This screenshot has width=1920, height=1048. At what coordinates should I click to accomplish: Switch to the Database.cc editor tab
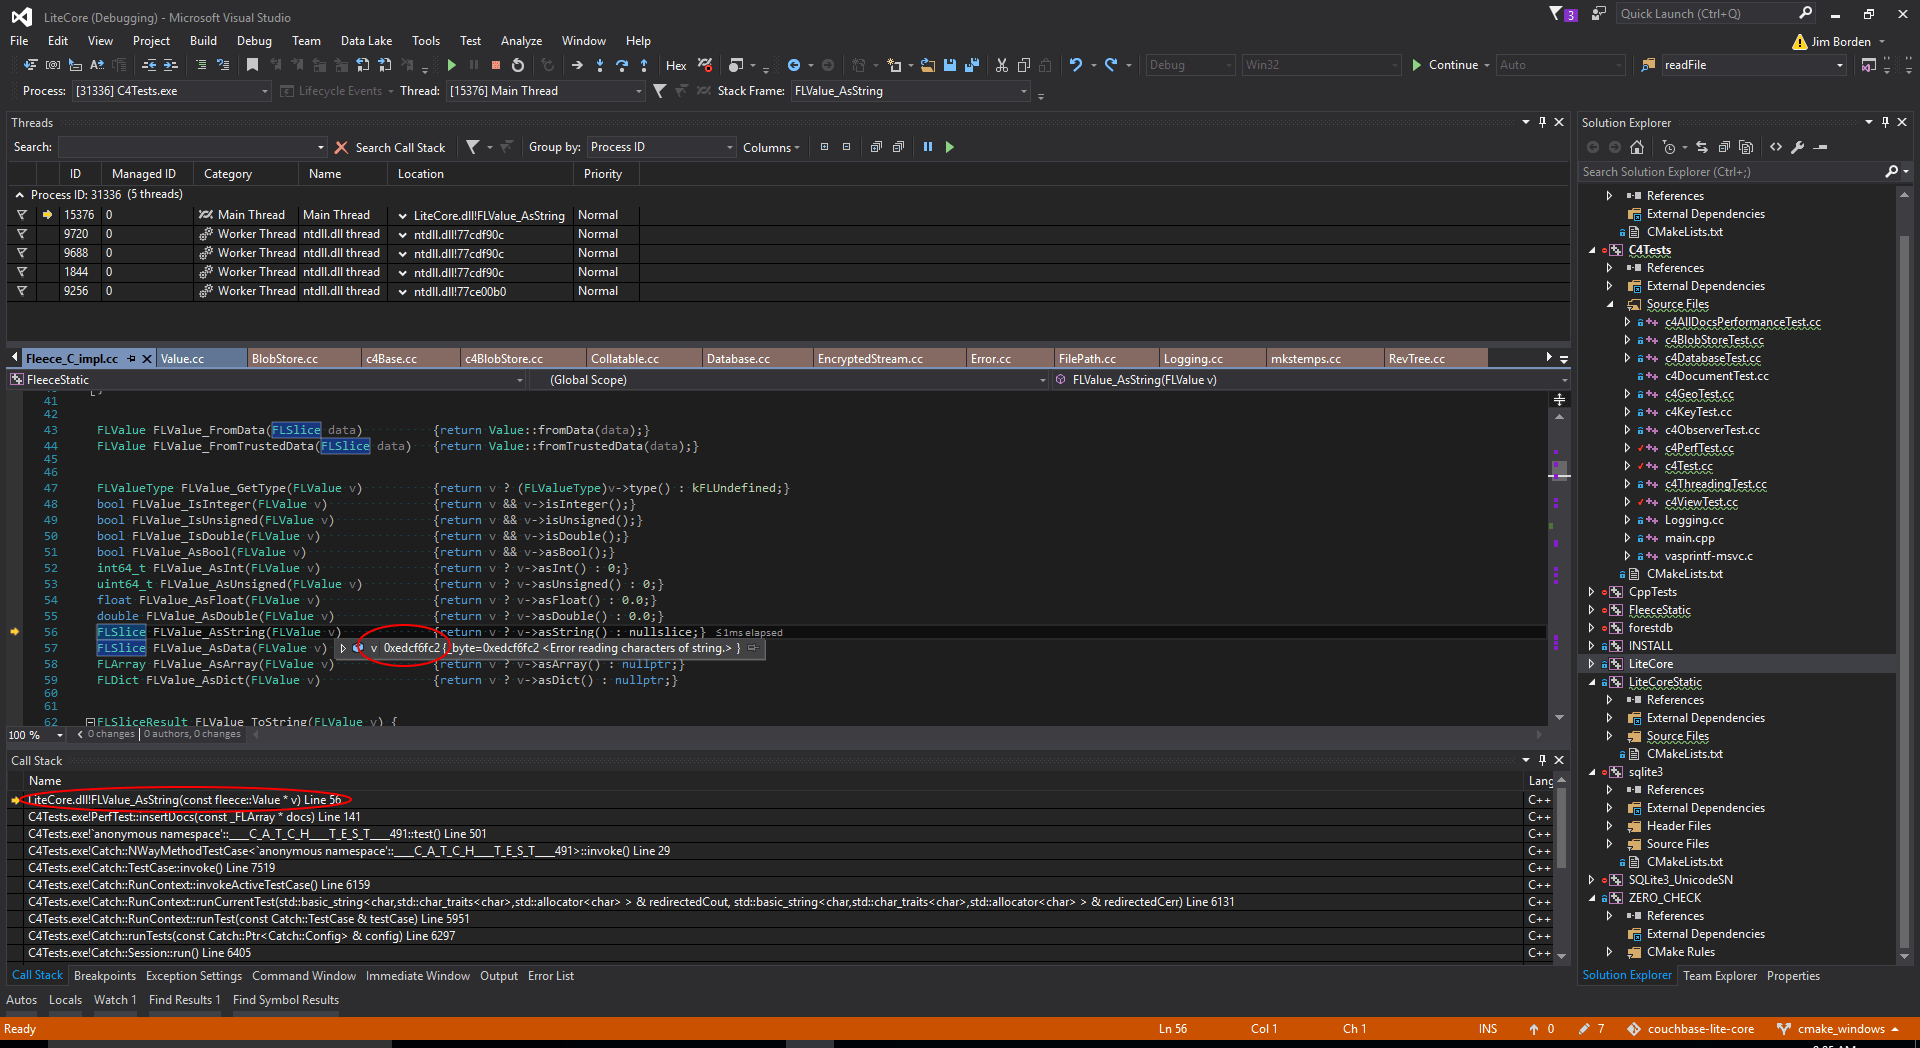738,359
